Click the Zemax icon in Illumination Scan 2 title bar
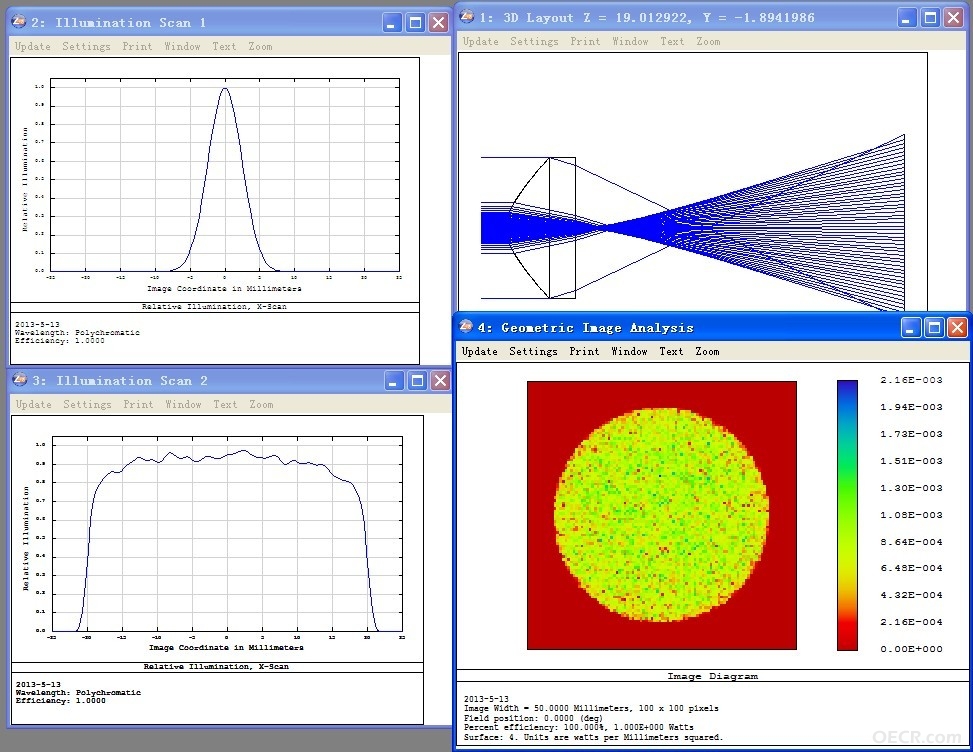The image size is (973, 752). (x=20, y=380)
